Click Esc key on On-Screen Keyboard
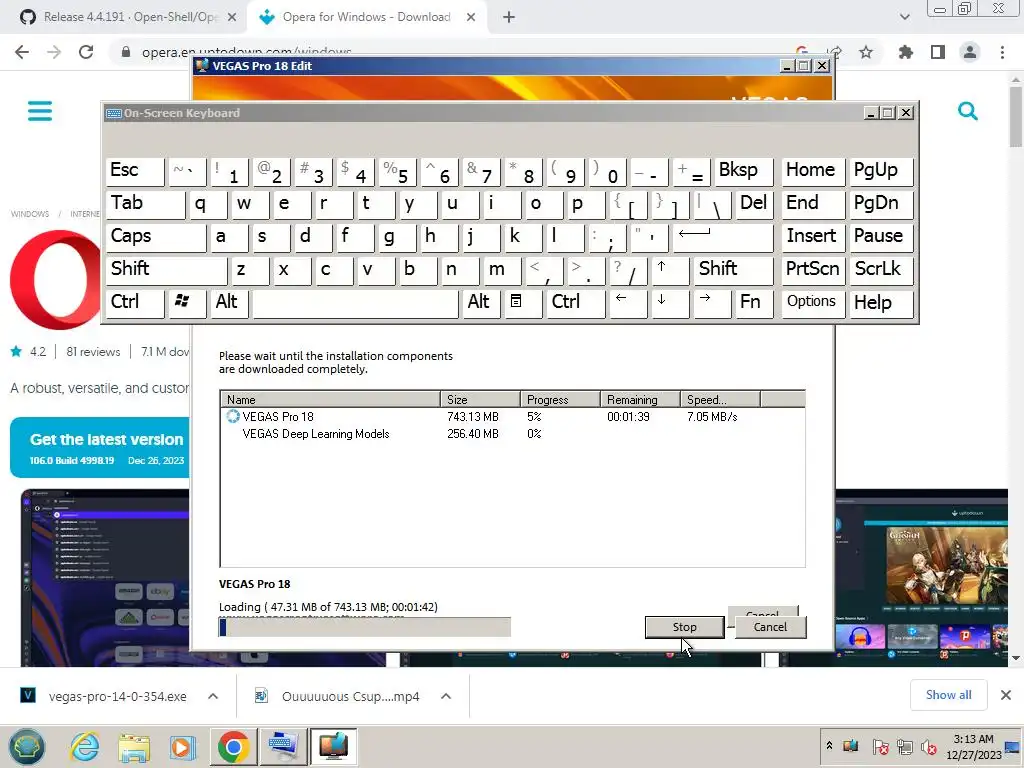This screenshot has width=1024, height=768. 135,171
